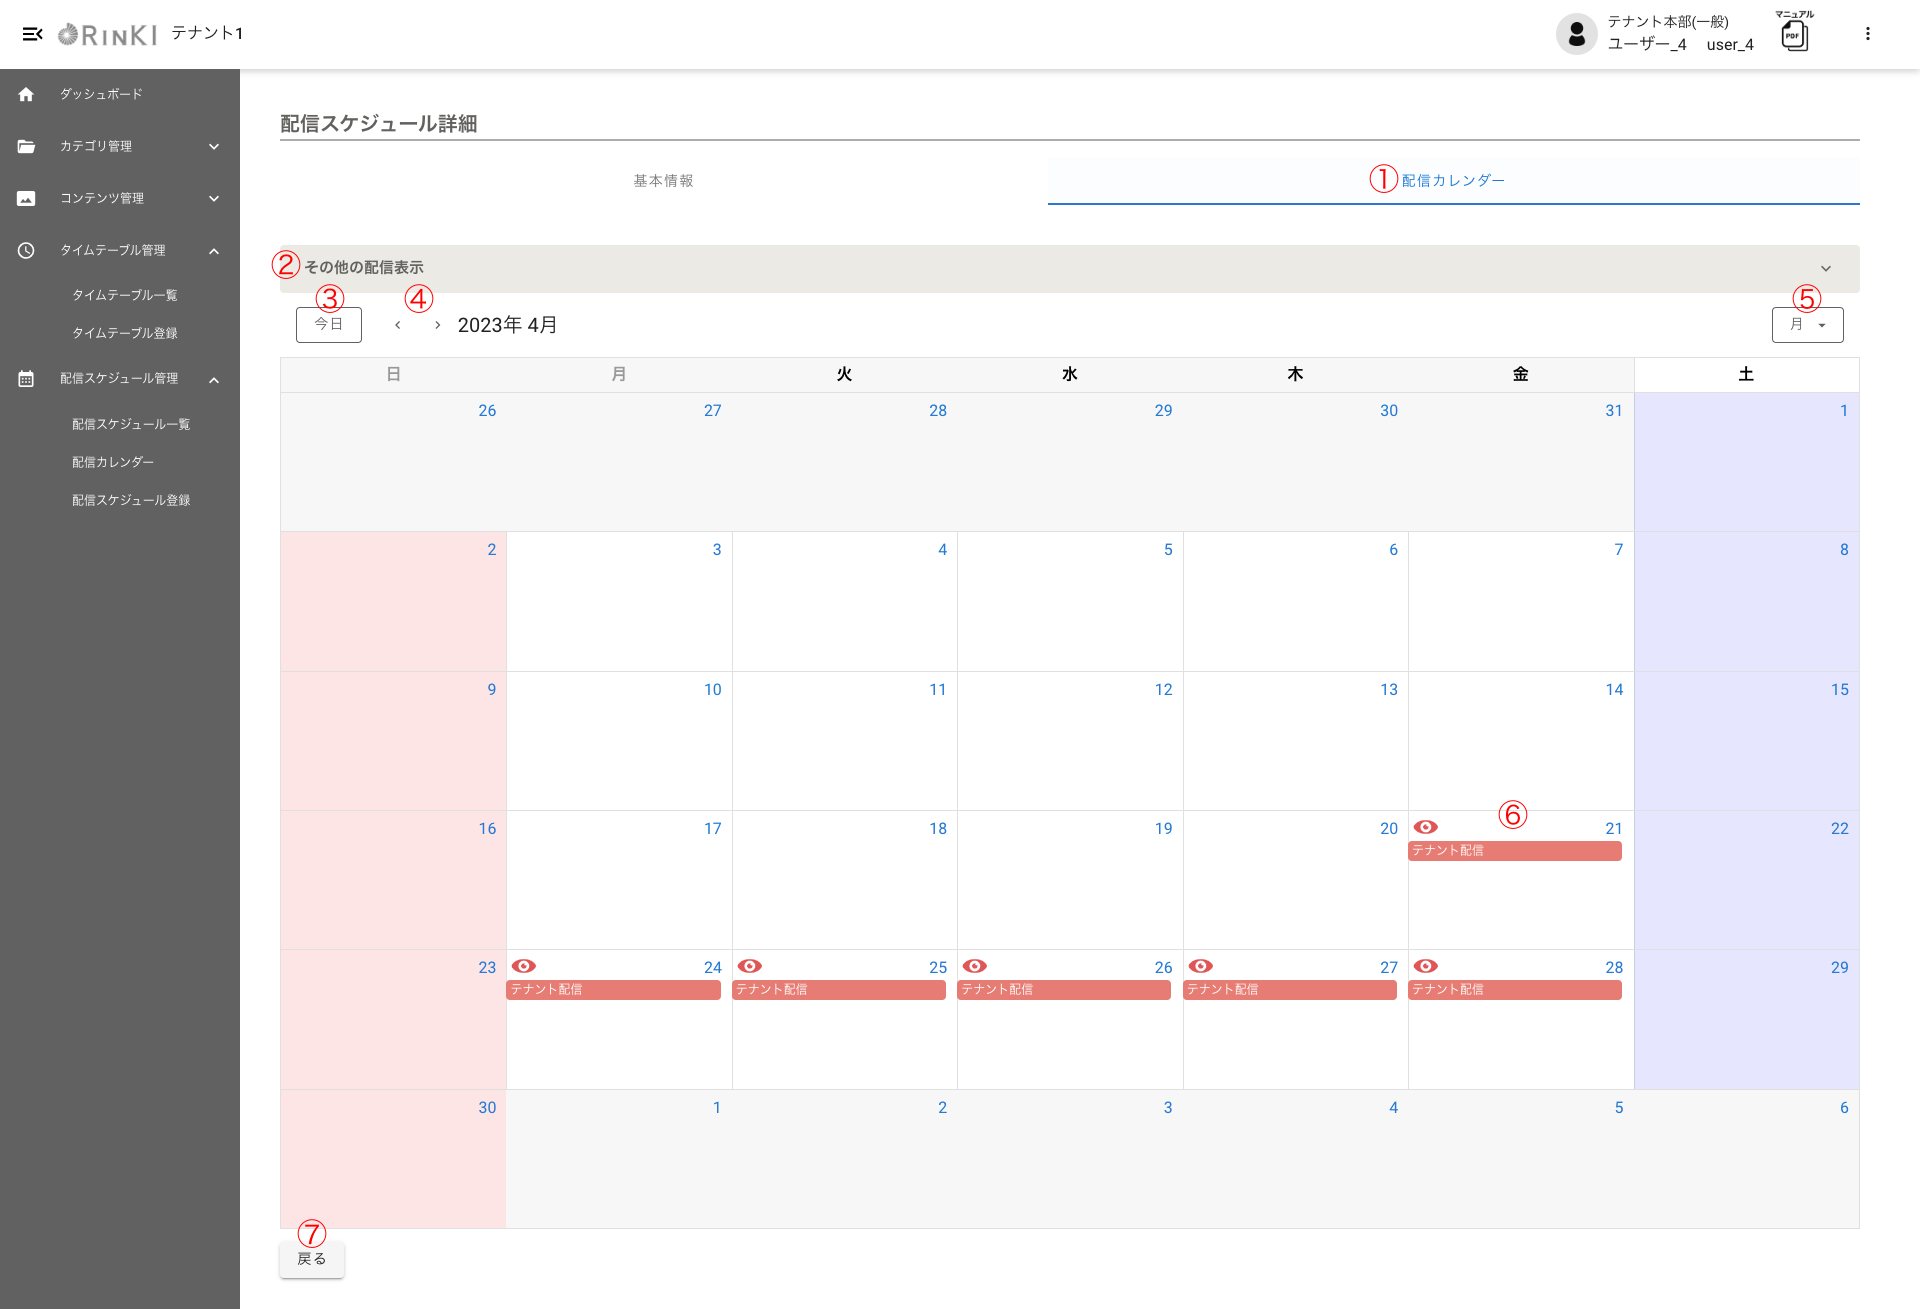Open the vertical three-dot options menu

(1867, 34)
